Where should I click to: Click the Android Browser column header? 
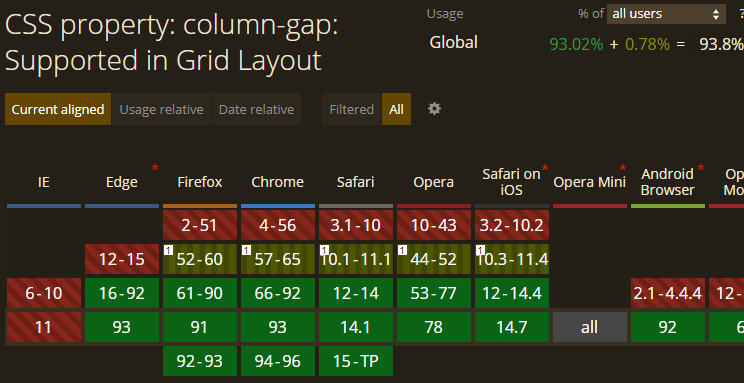click(x=668, y=182)
